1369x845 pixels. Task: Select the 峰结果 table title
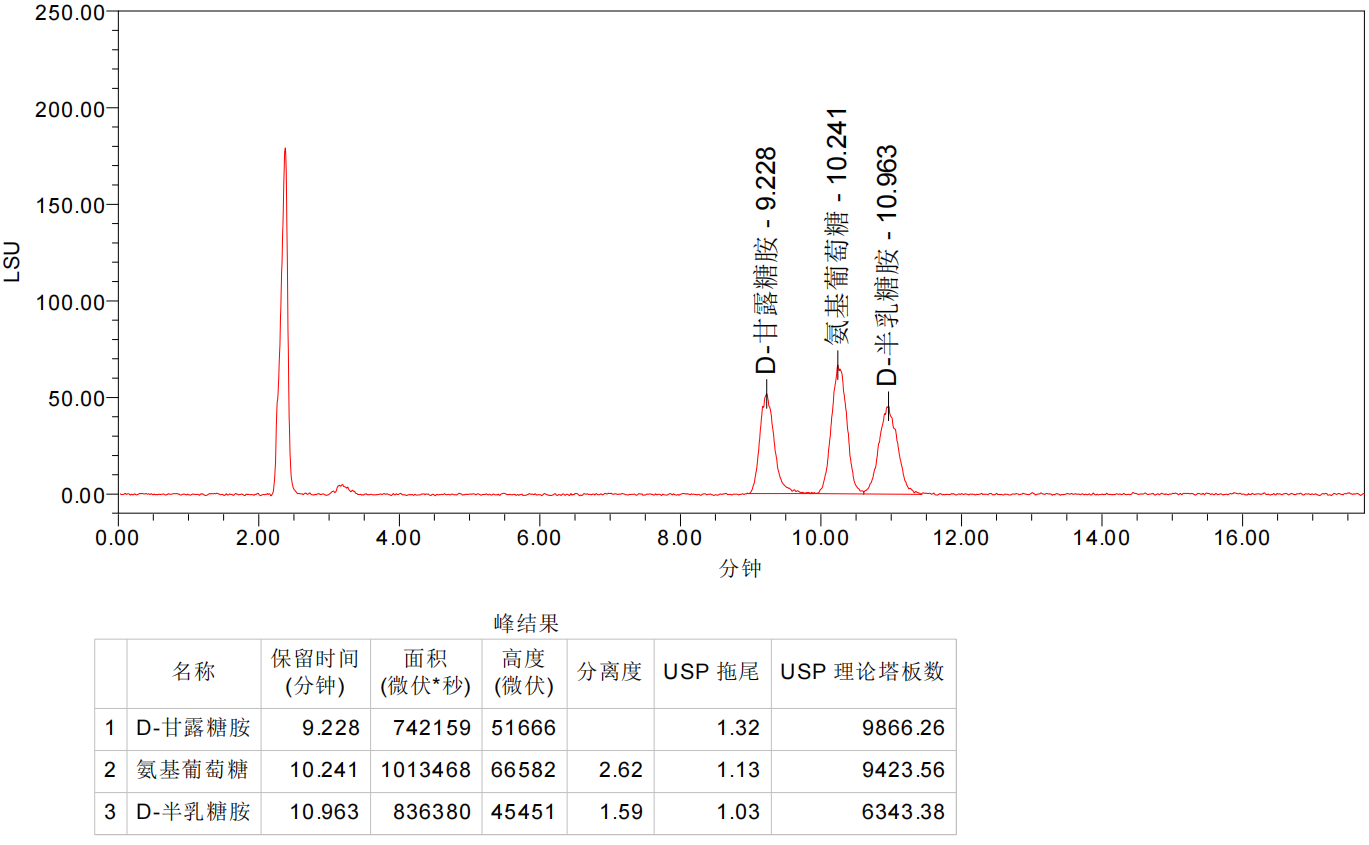click(x=526, y=624)
